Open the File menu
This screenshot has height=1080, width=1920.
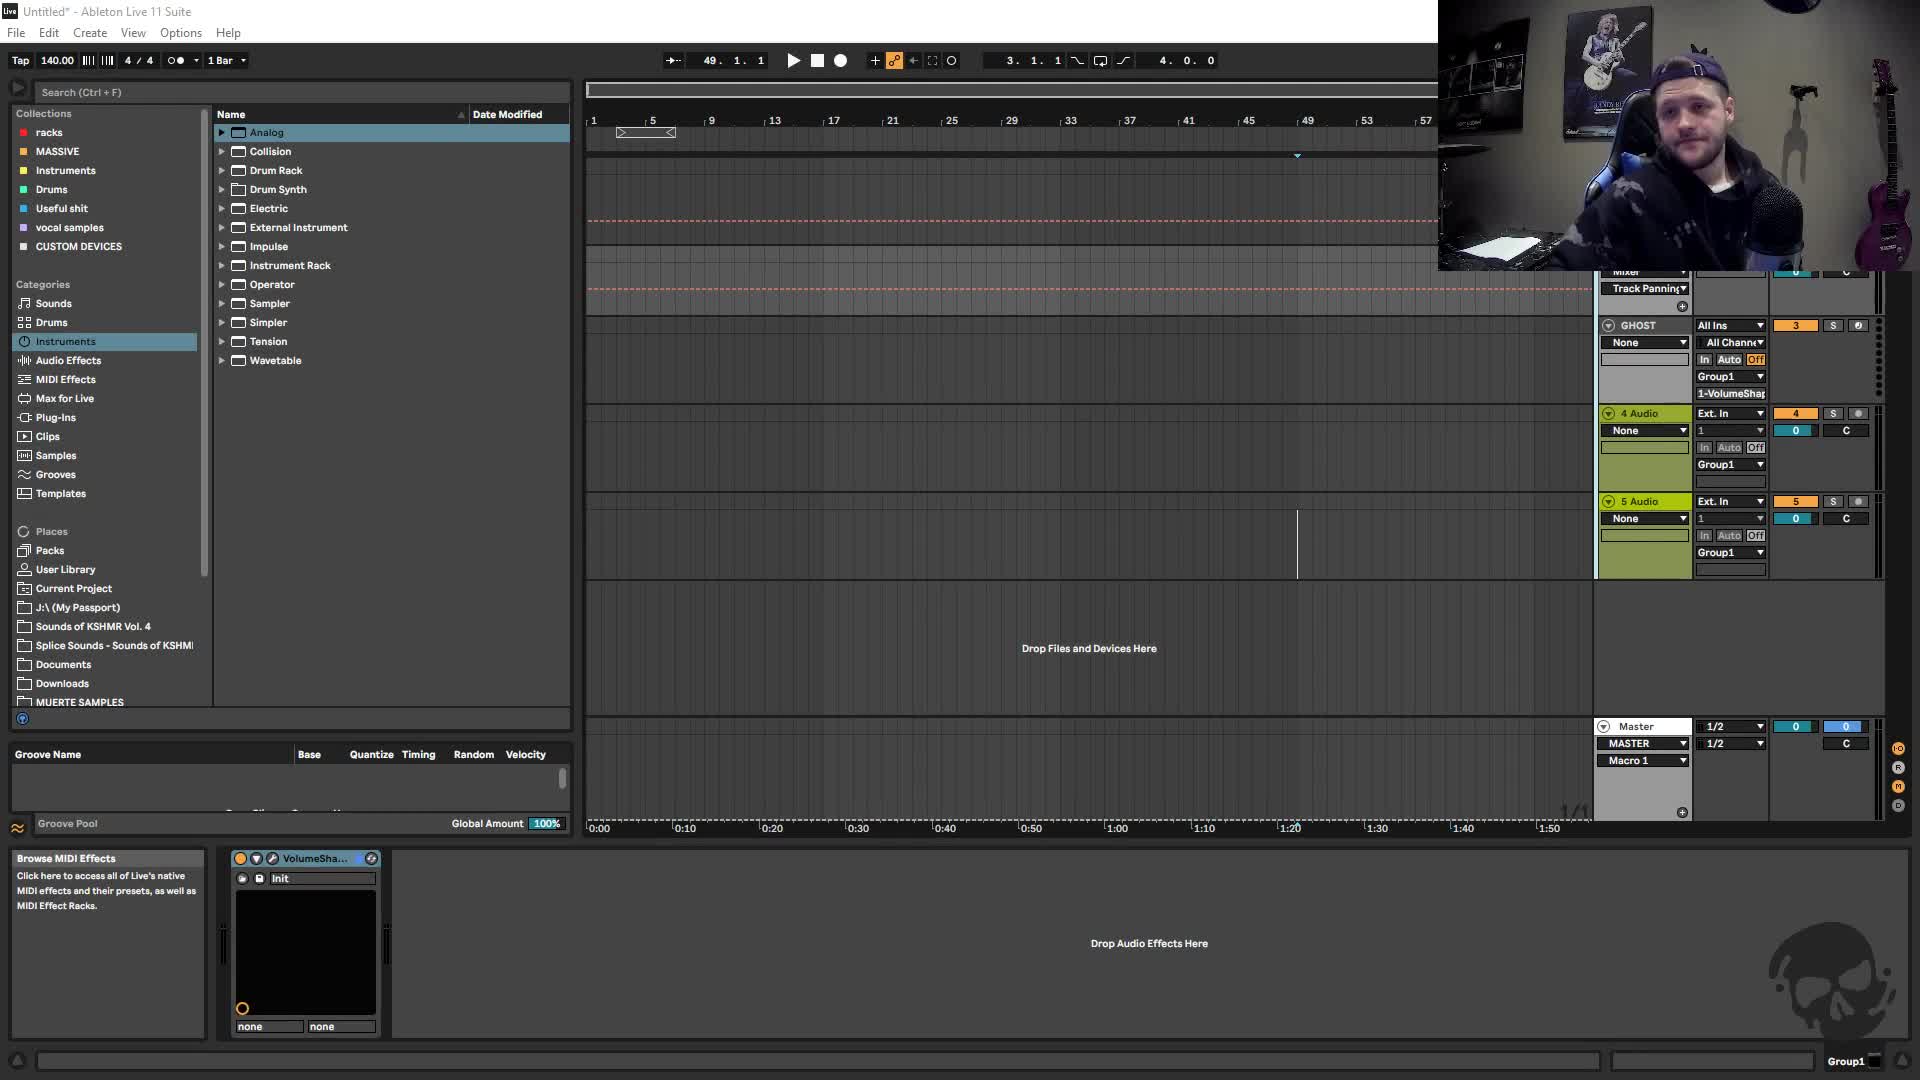point(16,33)
